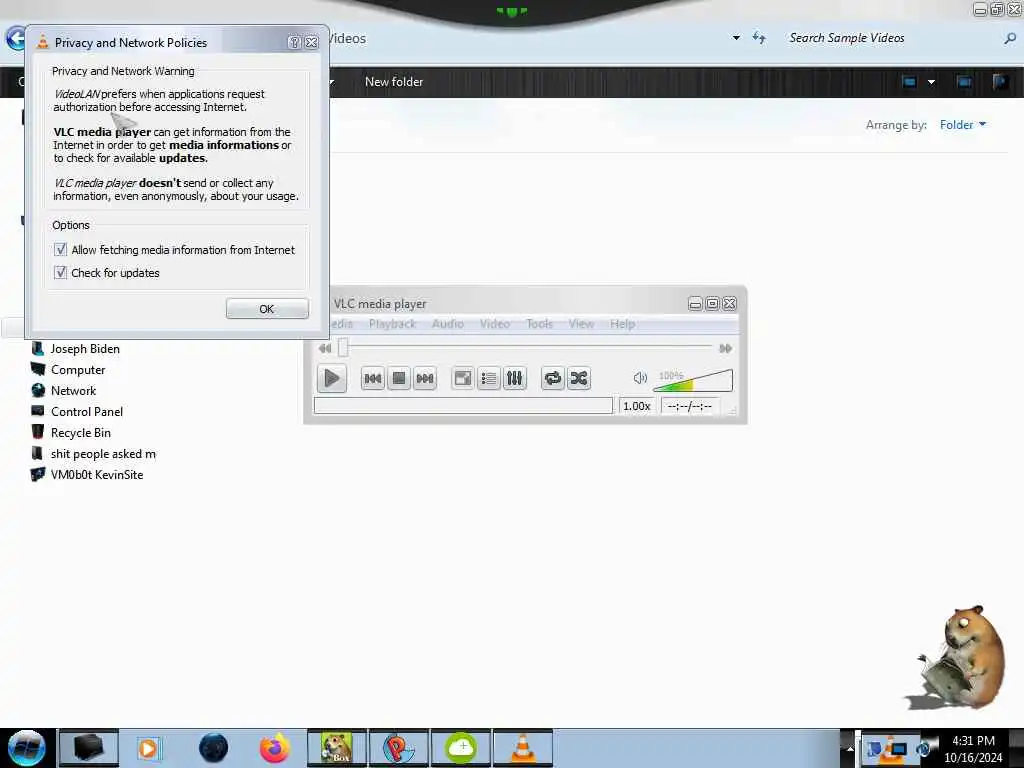The height and width of the screenshot is (768, 1024).
Task: Click the Explorer search magnifier icon
Action: 1010,39
